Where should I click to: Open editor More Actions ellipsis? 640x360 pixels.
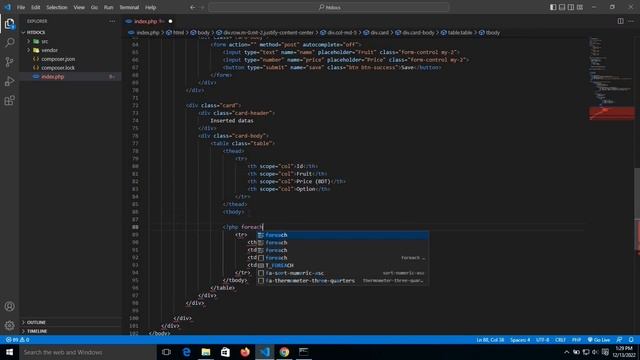click(x=631, y=21)
